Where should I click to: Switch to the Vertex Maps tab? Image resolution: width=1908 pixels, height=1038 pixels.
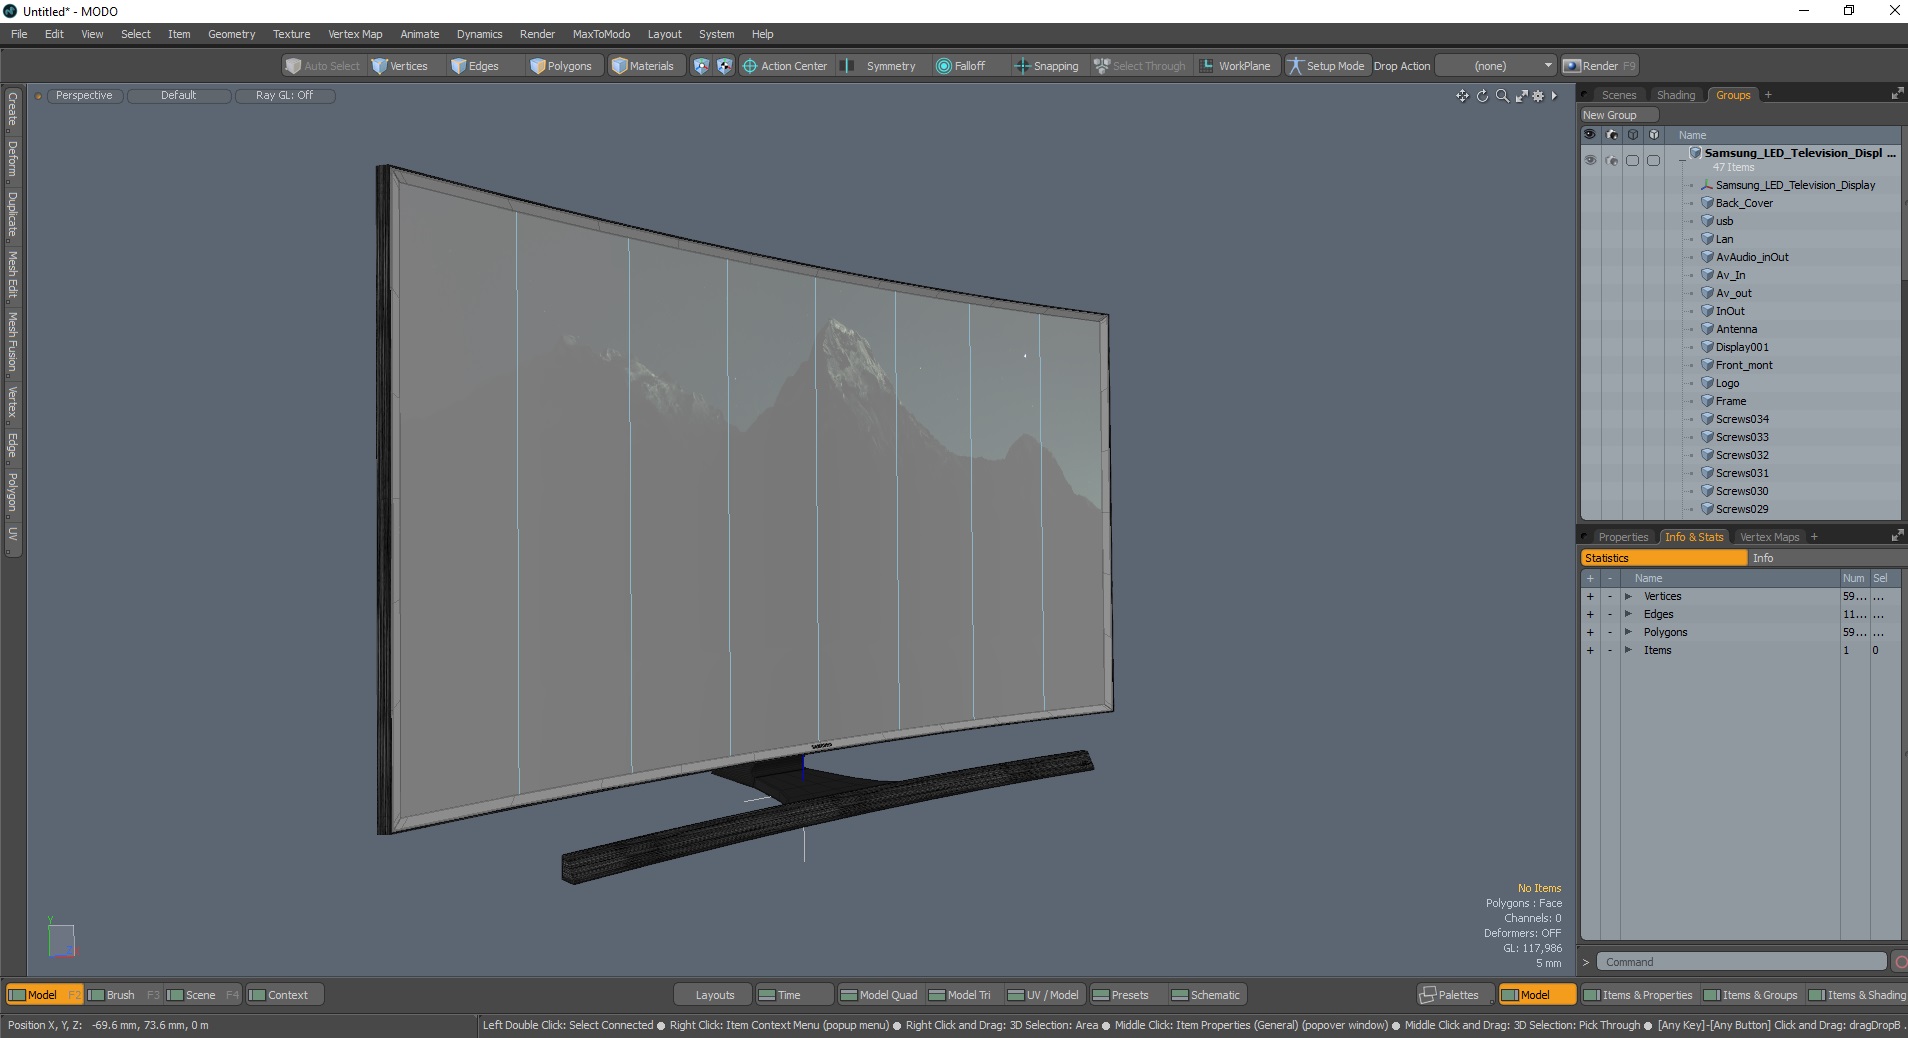[x=1769, y=537]
